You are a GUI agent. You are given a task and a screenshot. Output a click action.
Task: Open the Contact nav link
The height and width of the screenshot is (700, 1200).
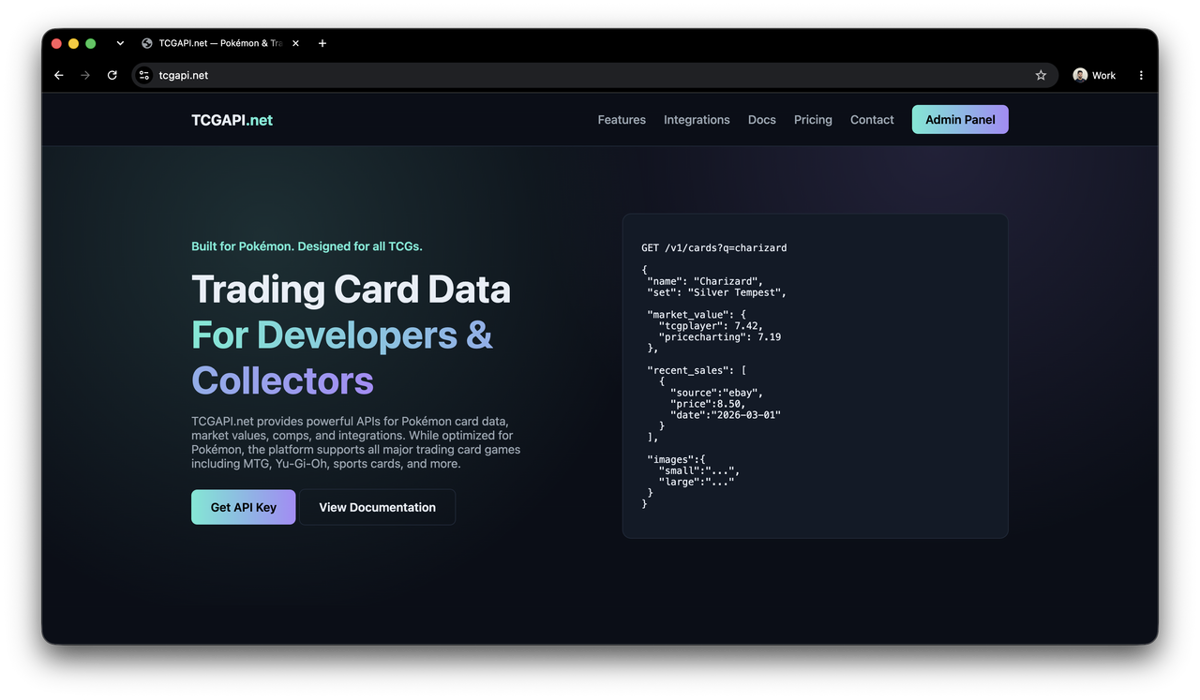872,120
